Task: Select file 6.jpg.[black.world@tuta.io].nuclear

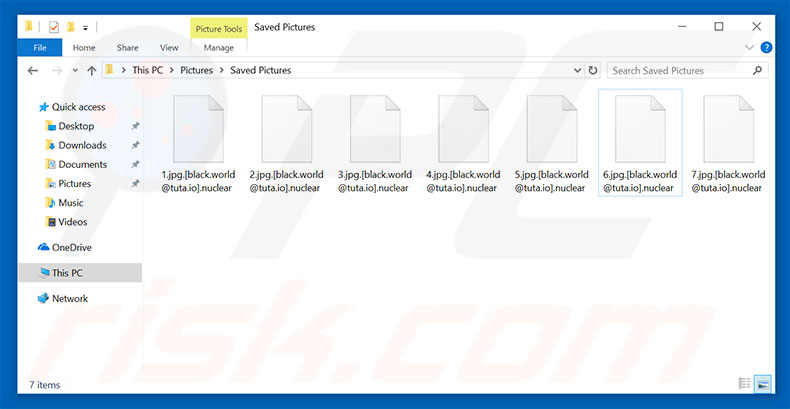Action: click(x=640, y=143)
